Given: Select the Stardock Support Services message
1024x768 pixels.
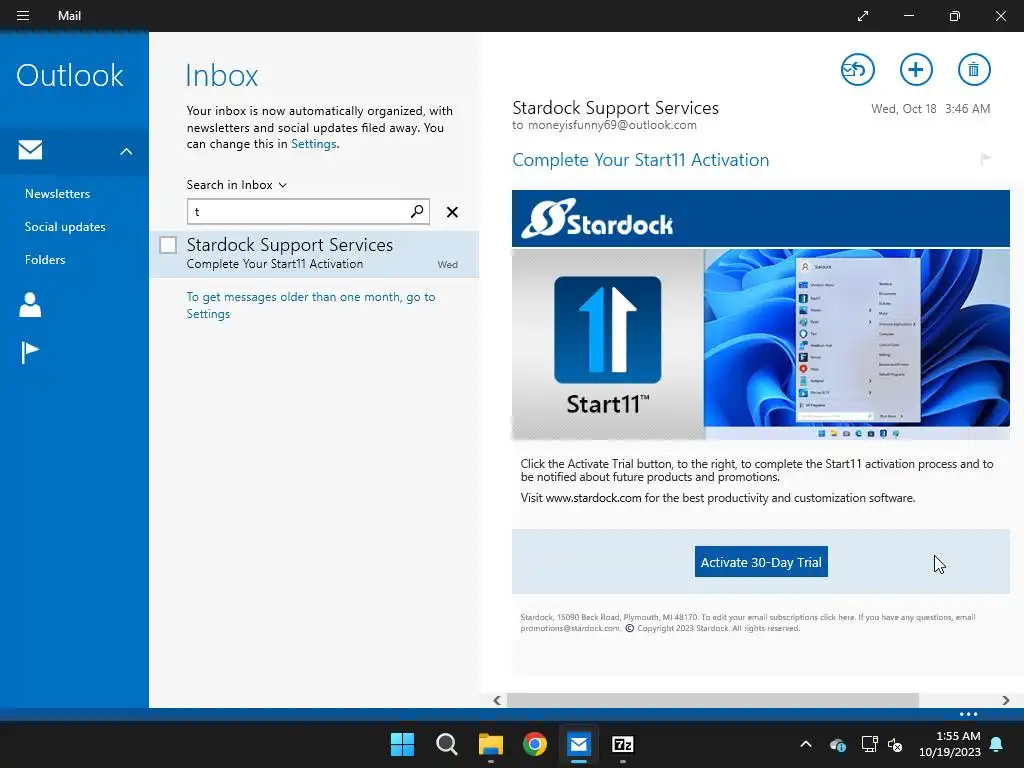Looking at the screenshot, I should 314,254.
